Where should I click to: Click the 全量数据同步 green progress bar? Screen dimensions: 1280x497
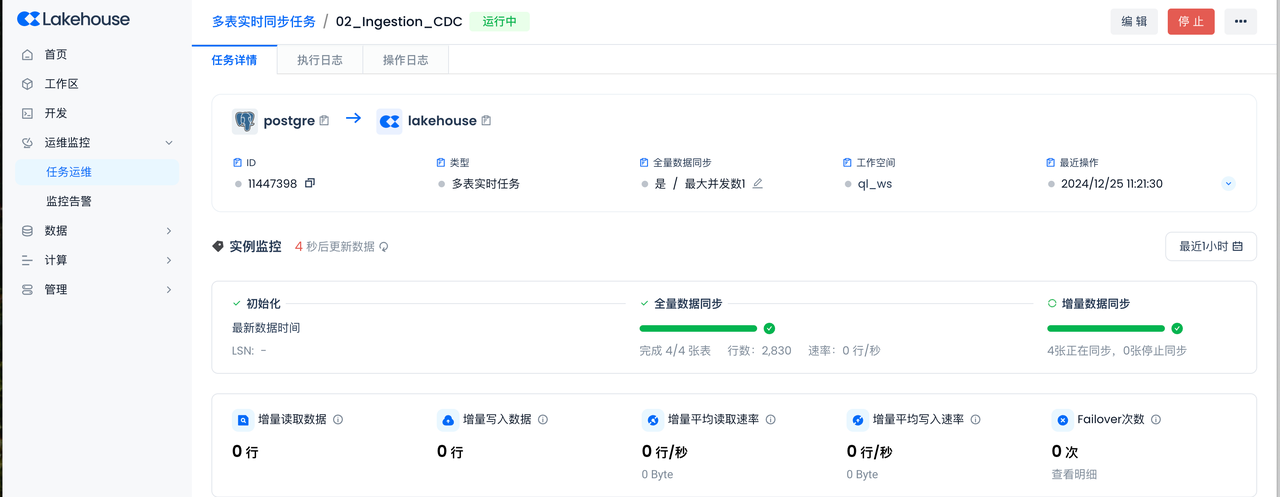click(698, 328)
